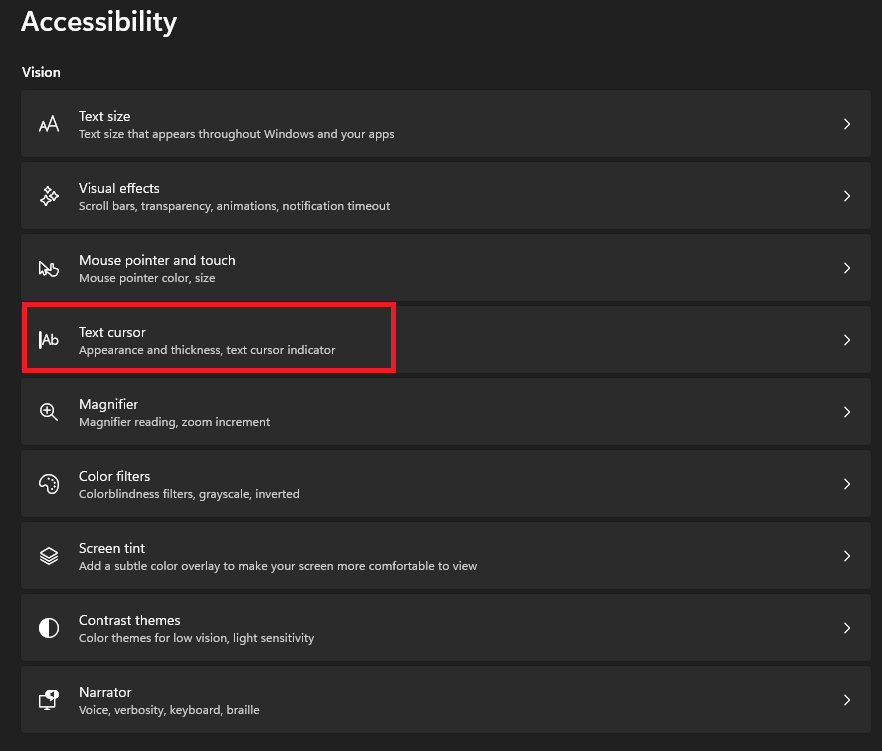Open Contrast themes page chevron
The height and width of the screenshot is (751, 882).
(847, 628)
